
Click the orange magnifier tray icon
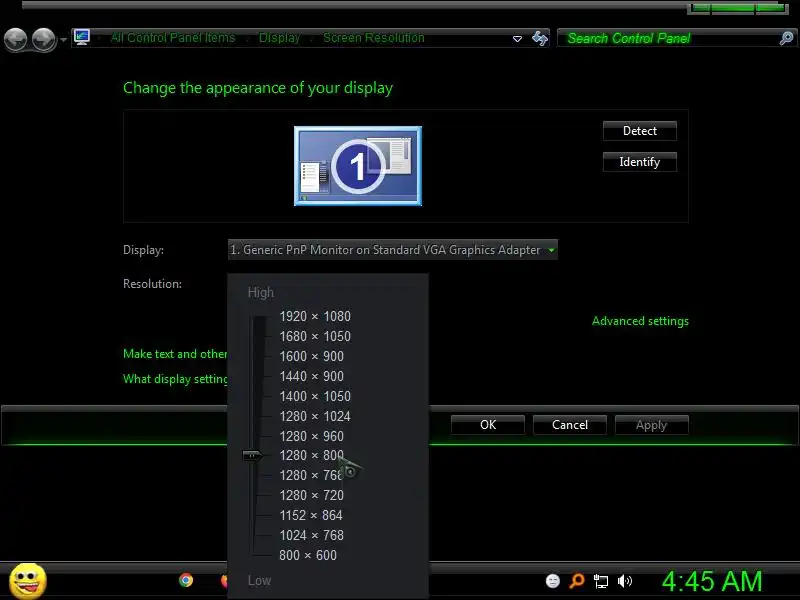[x=577, y=581]
